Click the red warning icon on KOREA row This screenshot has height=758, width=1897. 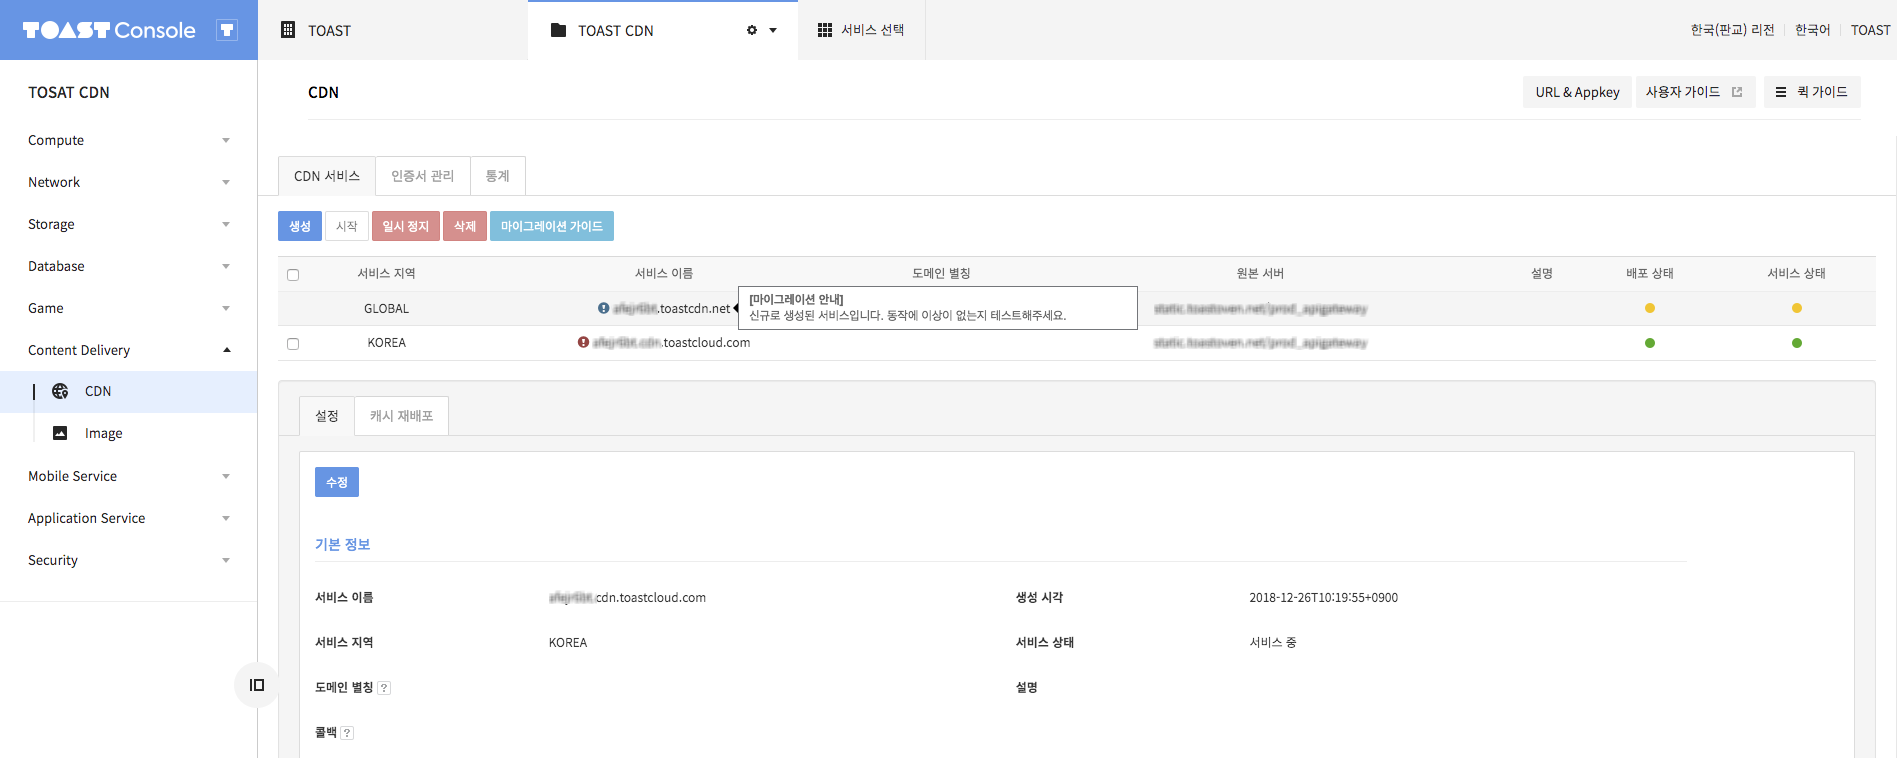coord(583,342)
